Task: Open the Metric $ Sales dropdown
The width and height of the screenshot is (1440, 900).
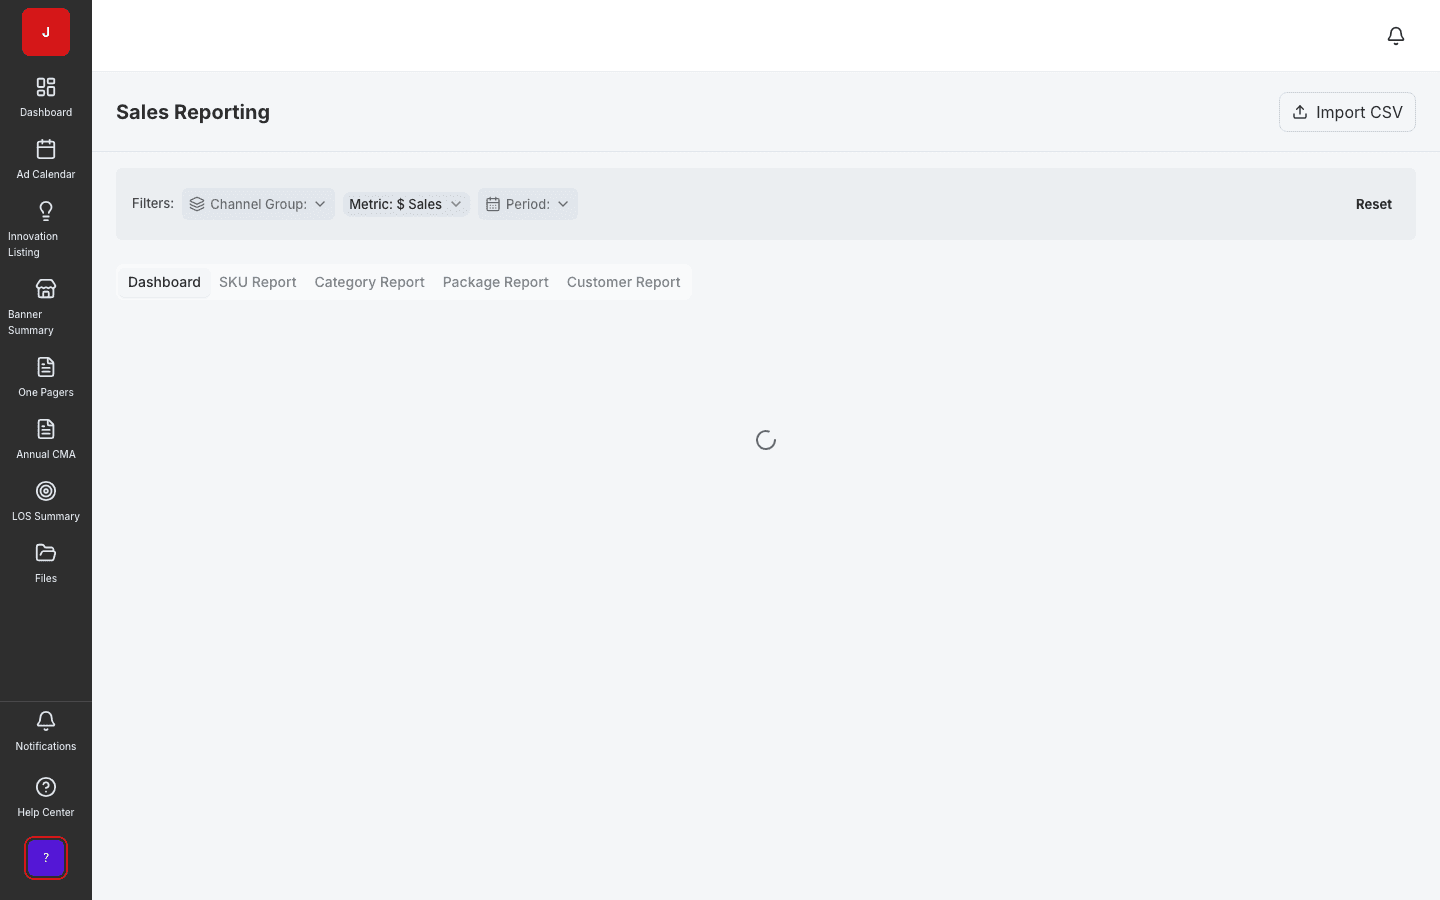Action: coord(406,204)
